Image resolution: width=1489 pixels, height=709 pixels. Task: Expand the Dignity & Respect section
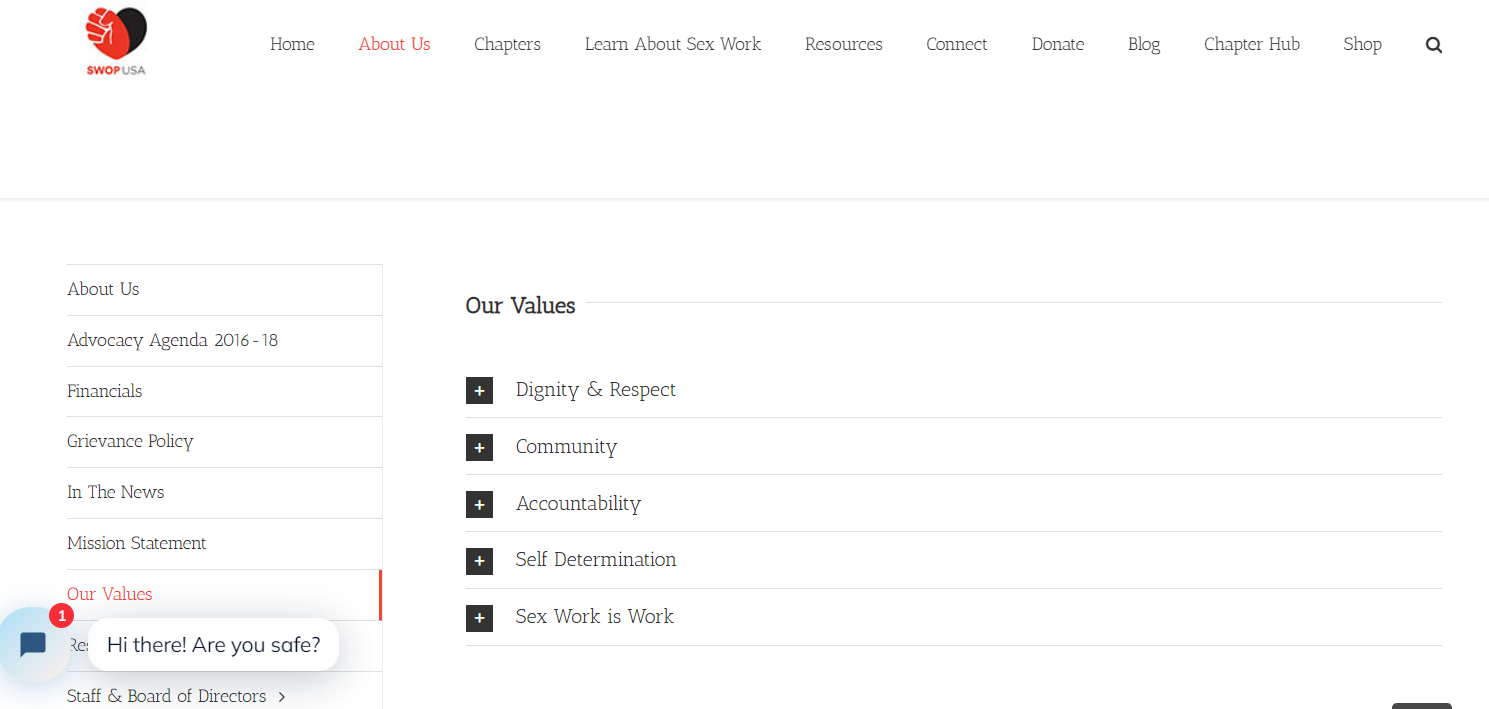click(x=596, y=390)
